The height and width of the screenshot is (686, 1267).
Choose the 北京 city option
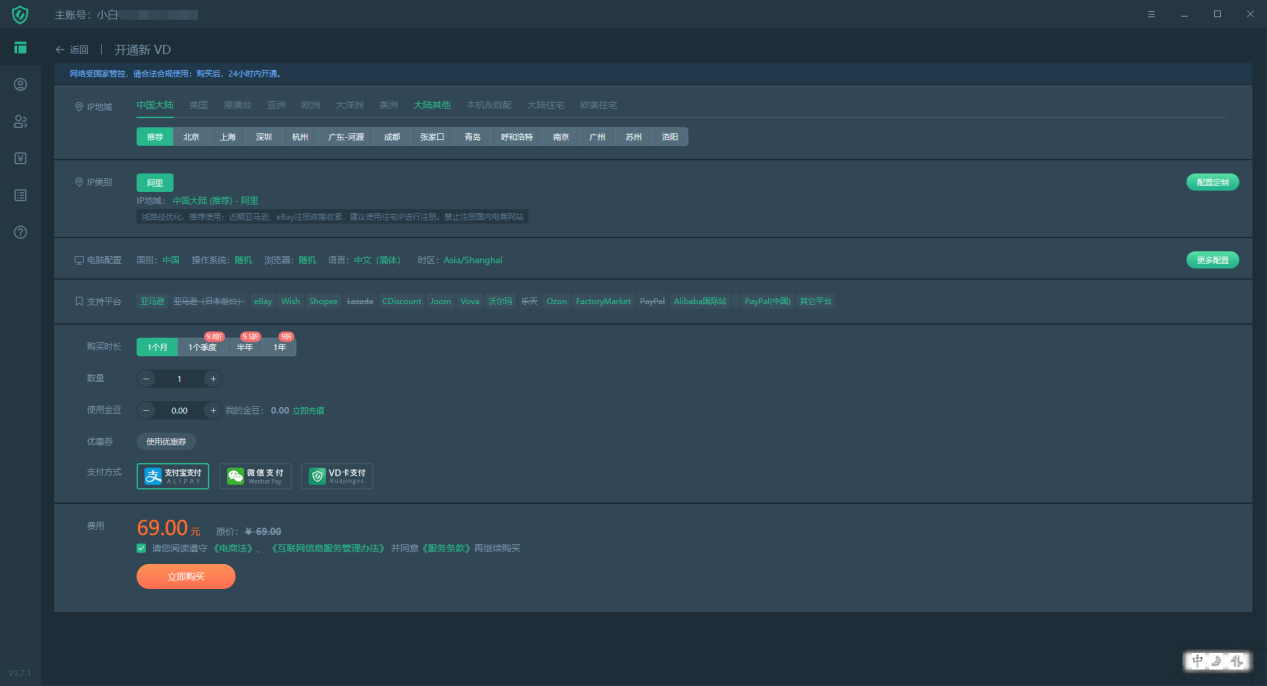tap(191, 137)
